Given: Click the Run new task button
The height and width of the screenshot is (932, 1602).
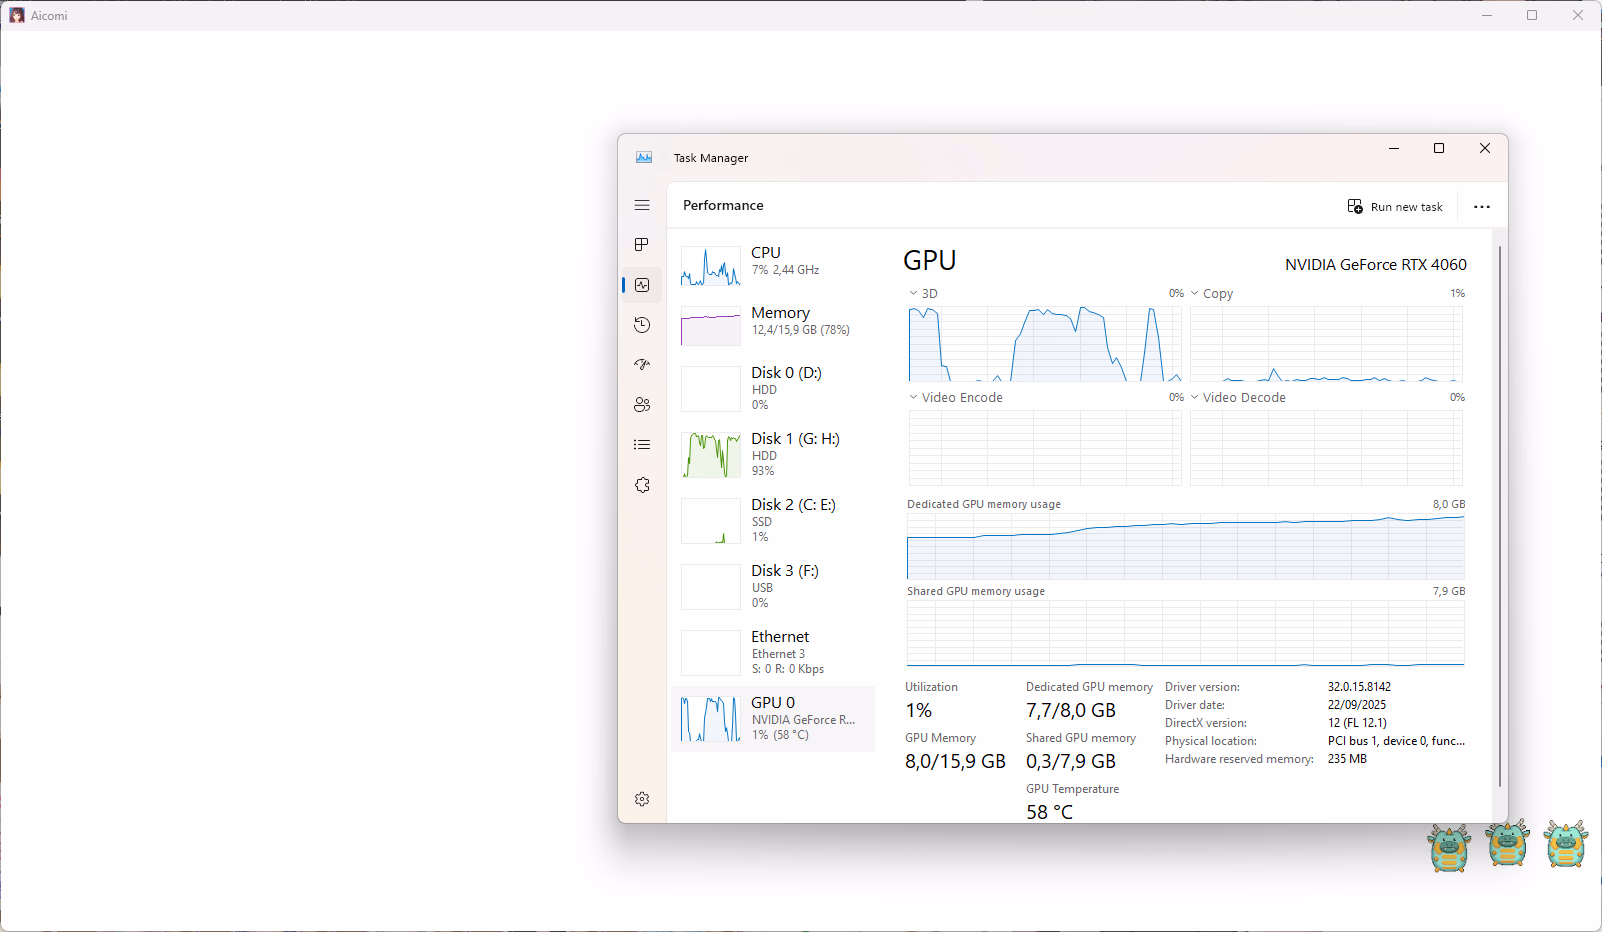Looking at the screenshot, I should [1395, 207].
